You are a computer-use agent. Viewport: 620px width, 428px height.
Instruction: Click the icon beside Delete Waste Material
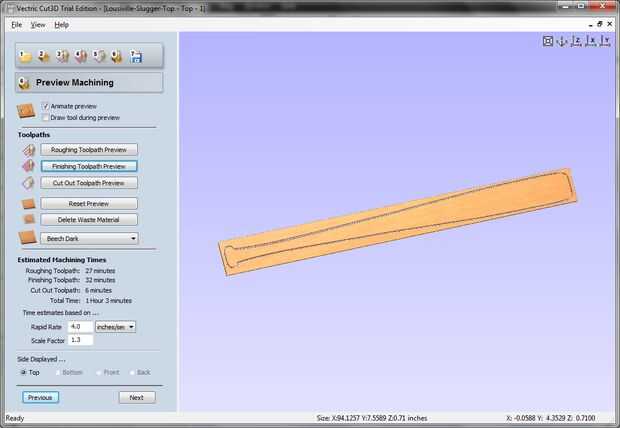pos(29,219)
